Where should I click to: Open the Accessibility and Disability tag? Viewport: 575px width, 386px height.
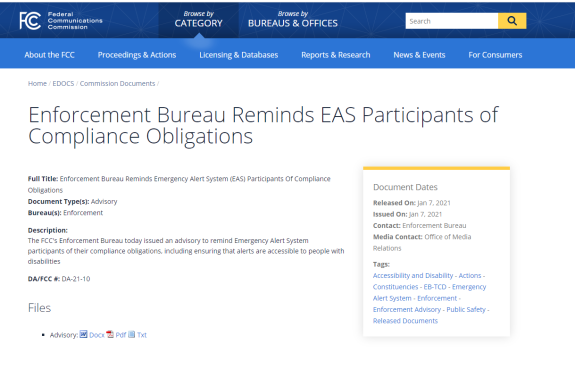pyautogui.click(x=413, y=275)
